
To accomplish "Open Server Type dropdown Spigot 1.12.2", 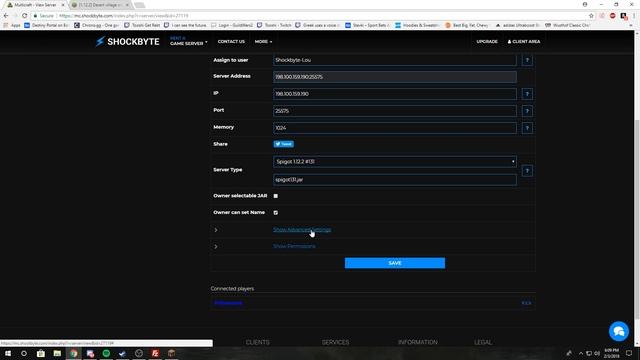I will pyautogui.click(x=395, y=162).
